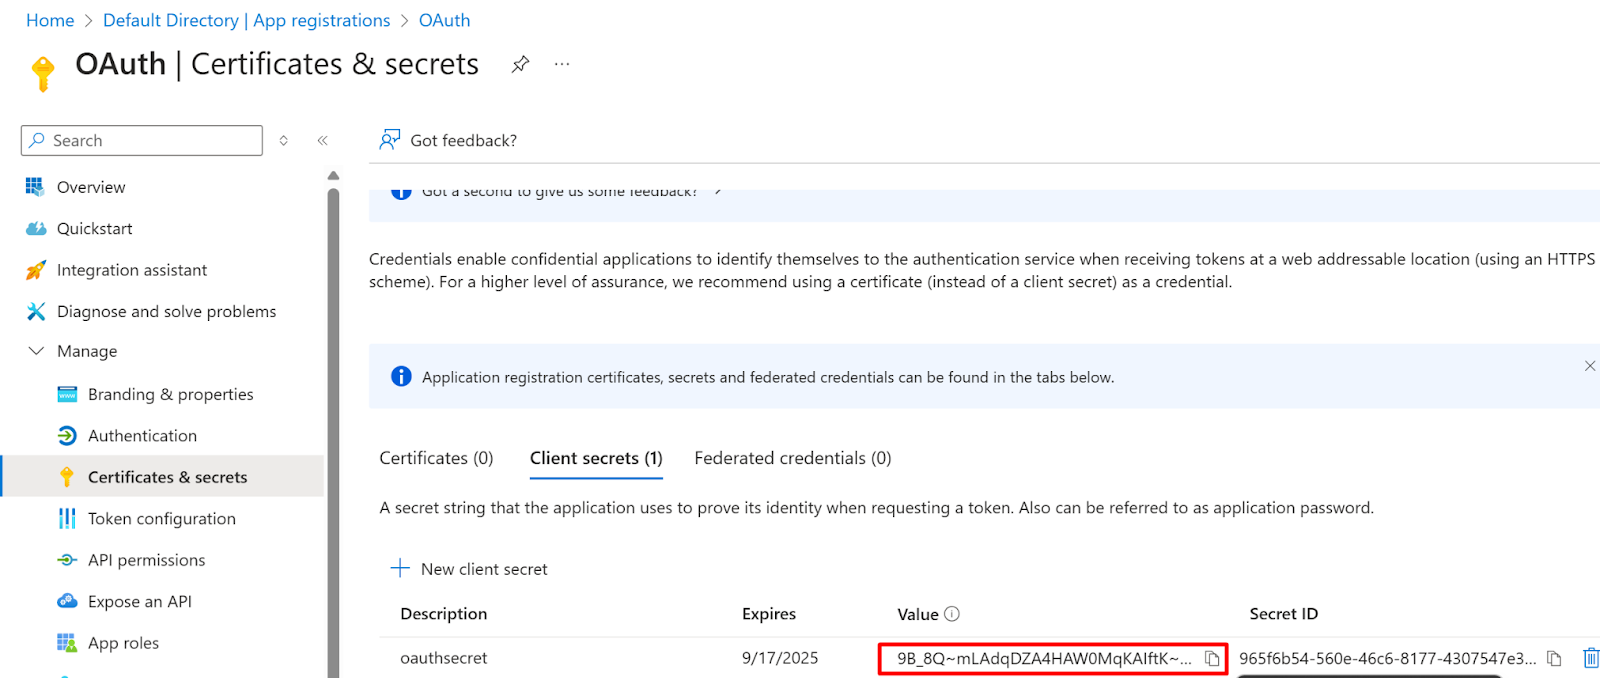The width and height of the screenshot is (1600, 678).
Task: Toggle the sidebar expand/collapse sort arrows
Action: (284, 141)
